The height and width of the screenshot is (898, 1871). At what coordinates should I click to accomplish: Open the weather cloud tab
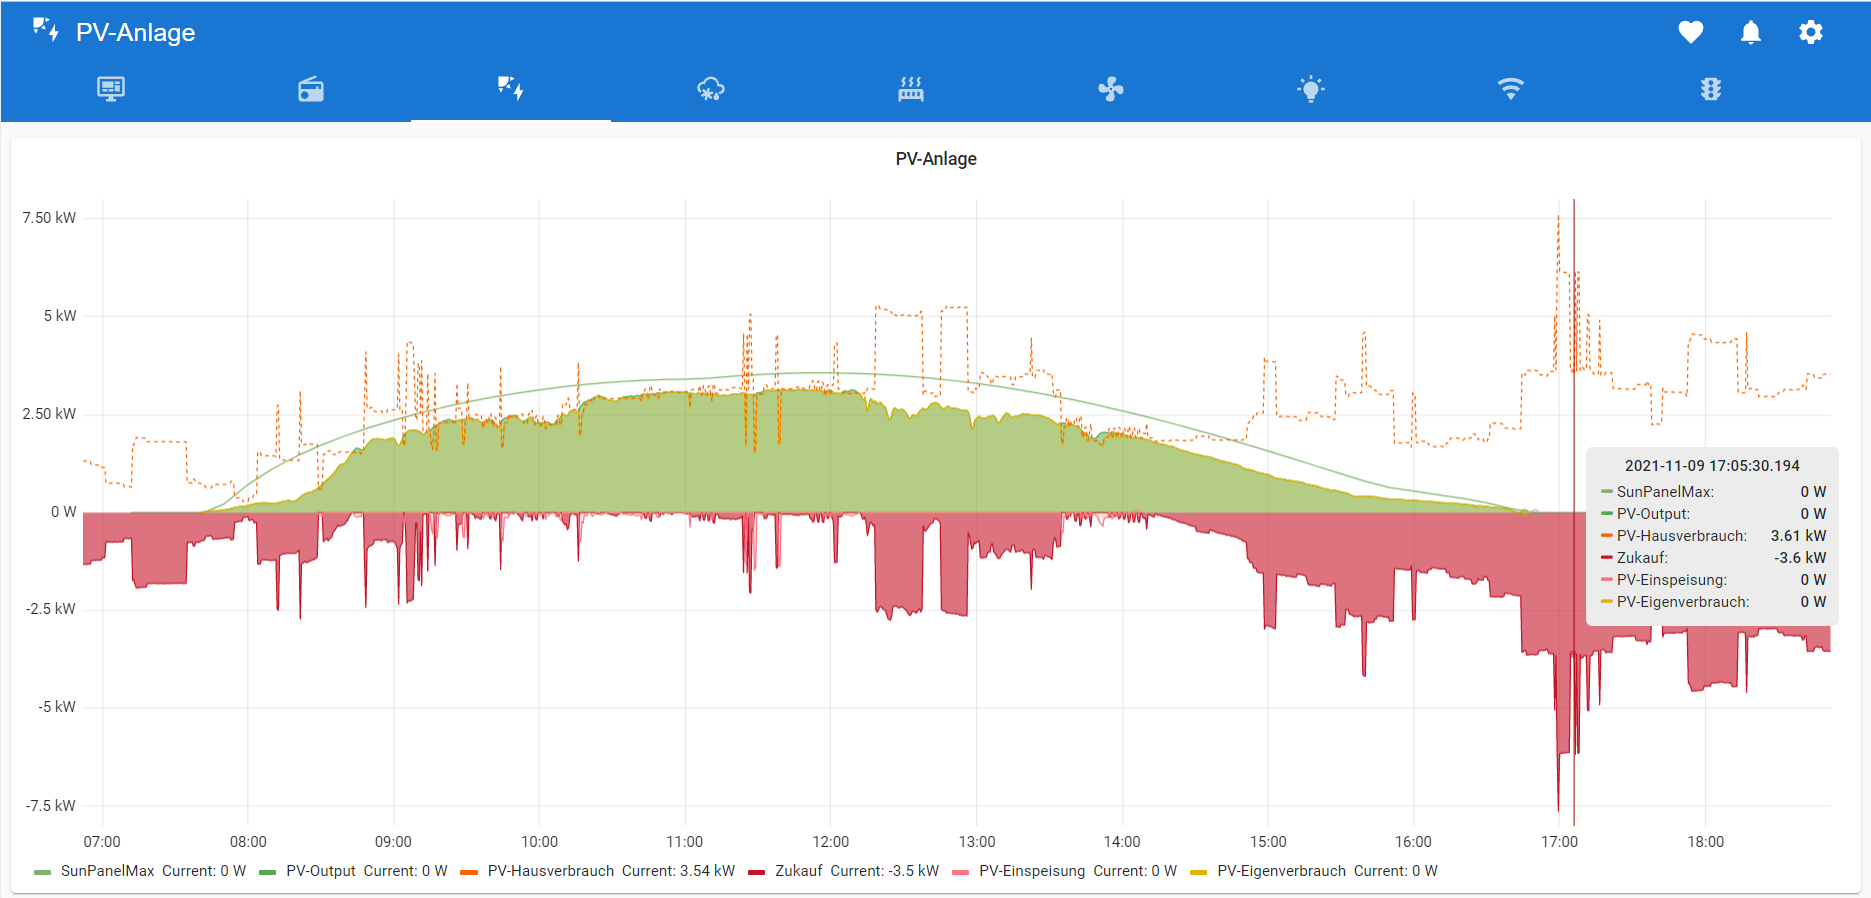point(711,89)
